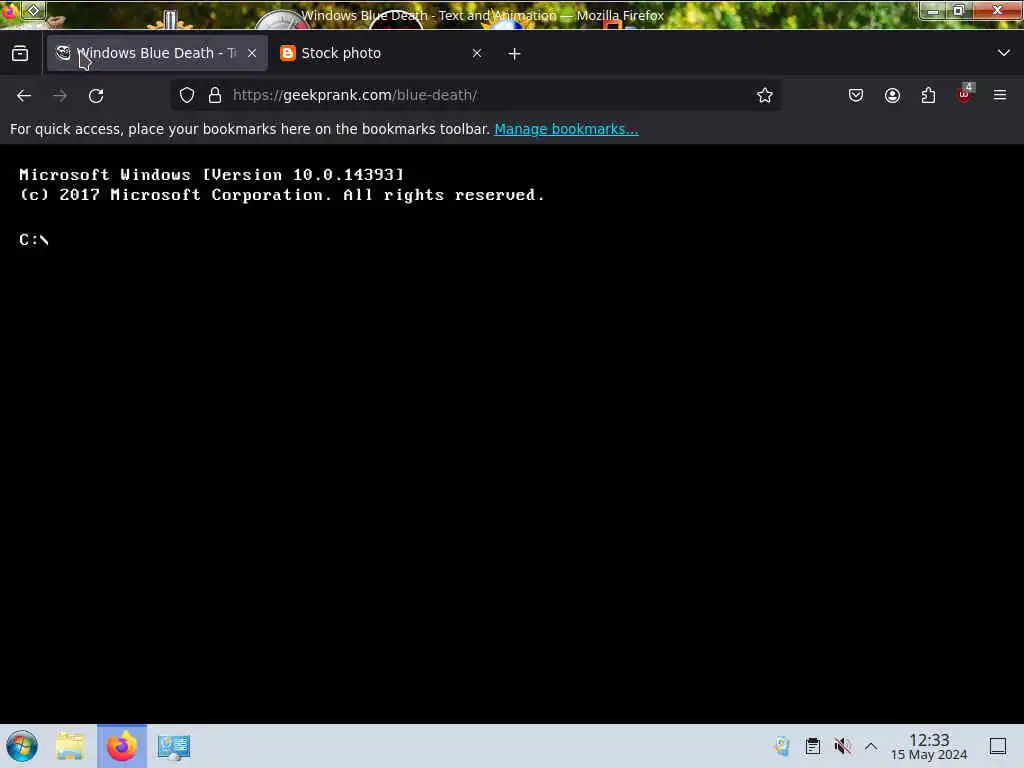Screen dimensions: 1024x768
Task: Open uBlock Origin extension icon
Action: (x=965, y=94)
